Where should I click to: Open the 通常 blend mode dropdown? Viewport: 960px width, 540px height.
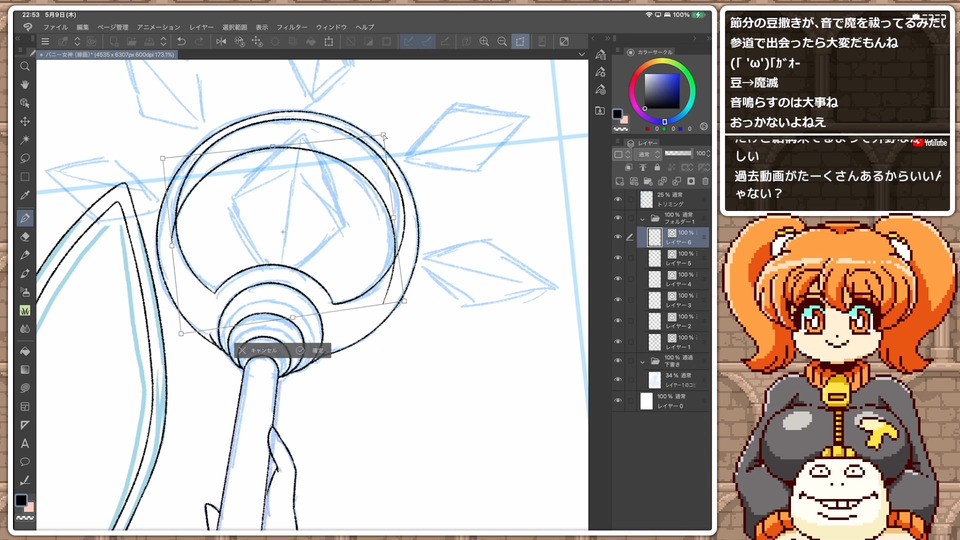[648, 154]
